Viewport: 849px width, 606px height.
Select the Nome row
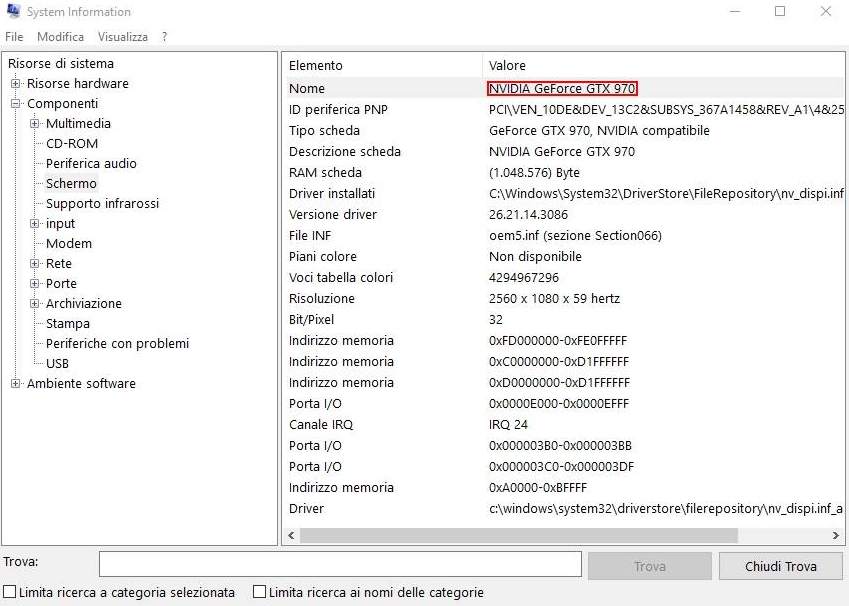(564, 88)
